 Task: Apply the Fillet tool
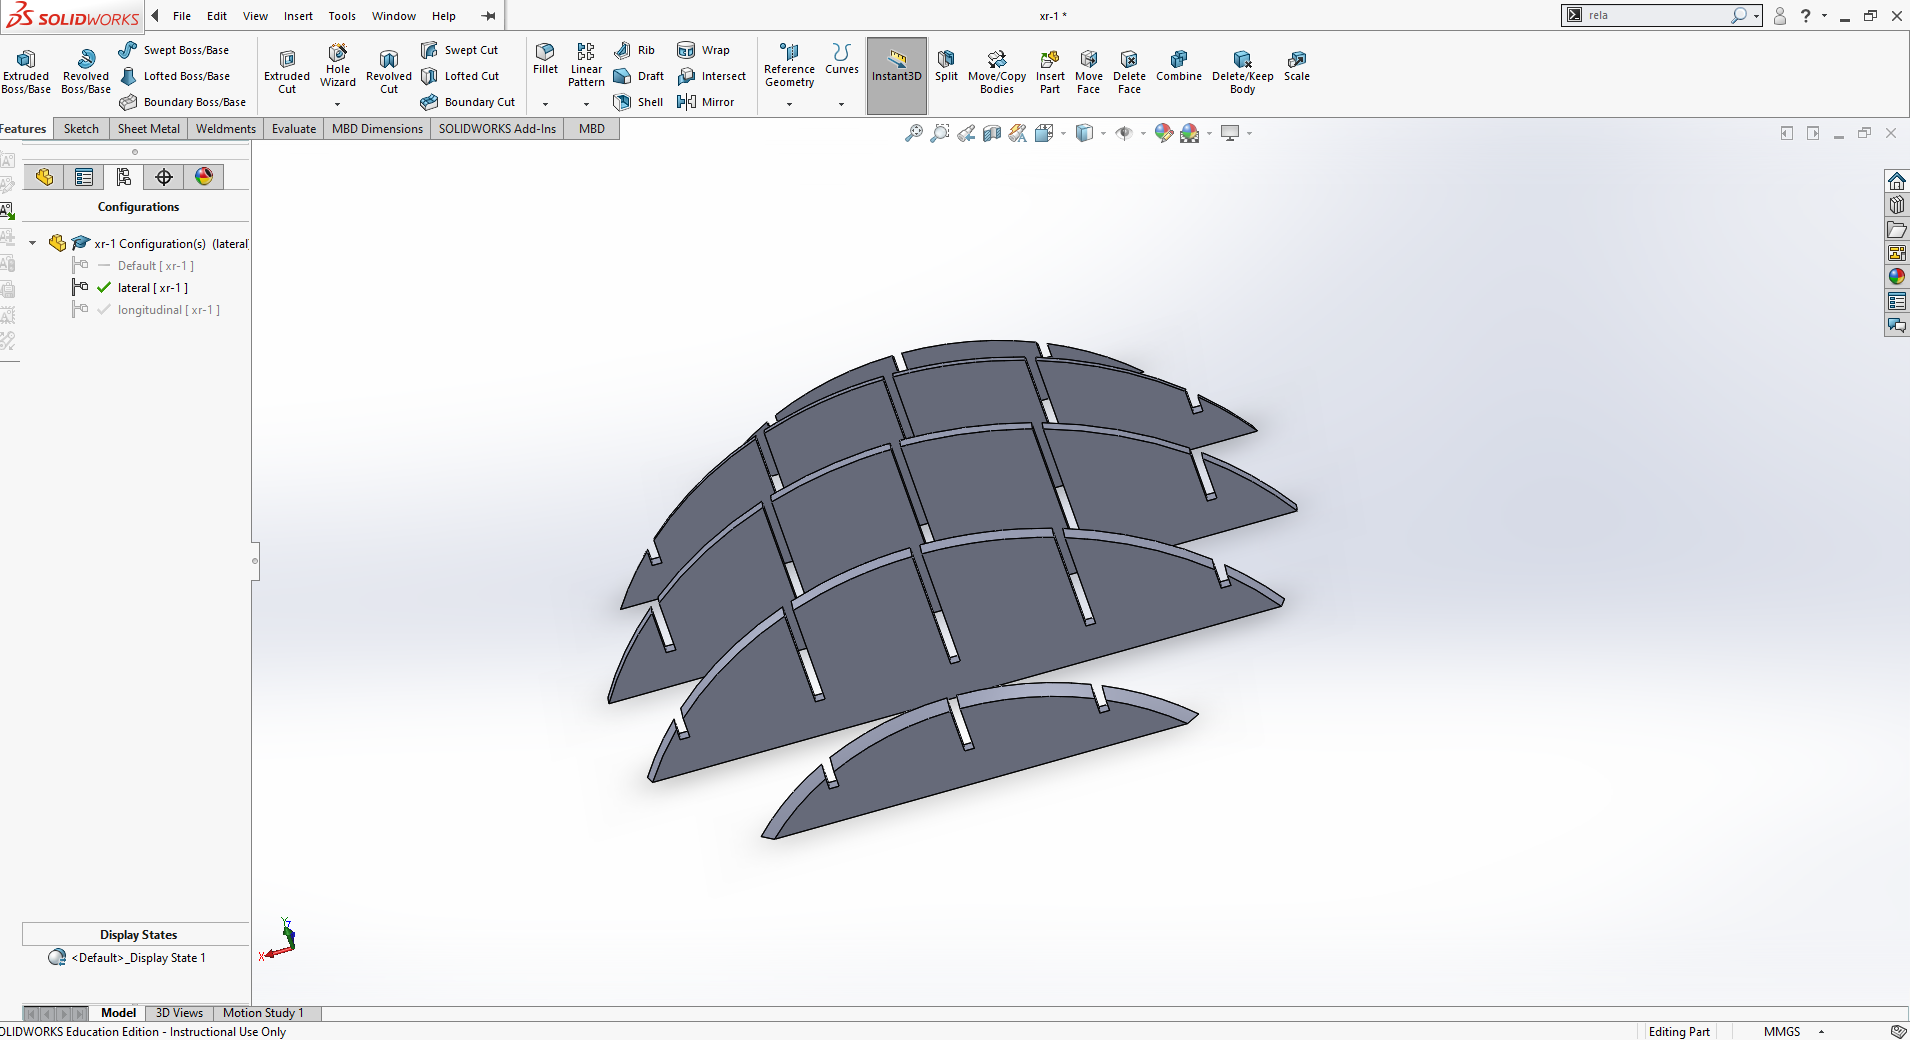(x=545, y=59)
